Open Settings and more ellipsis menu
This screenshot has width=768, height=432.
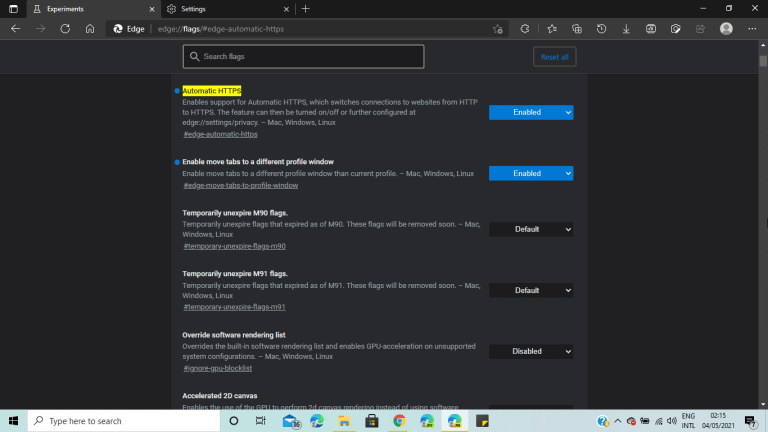pos(752,29)
